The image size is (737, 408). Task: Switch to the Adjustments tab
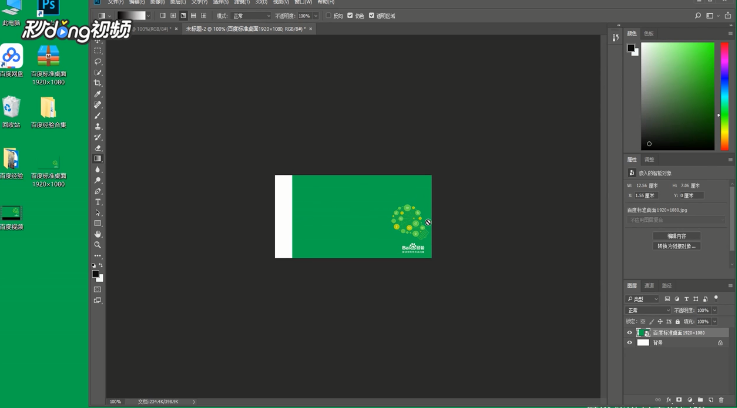pyautogui.click(x=649, y=159)
